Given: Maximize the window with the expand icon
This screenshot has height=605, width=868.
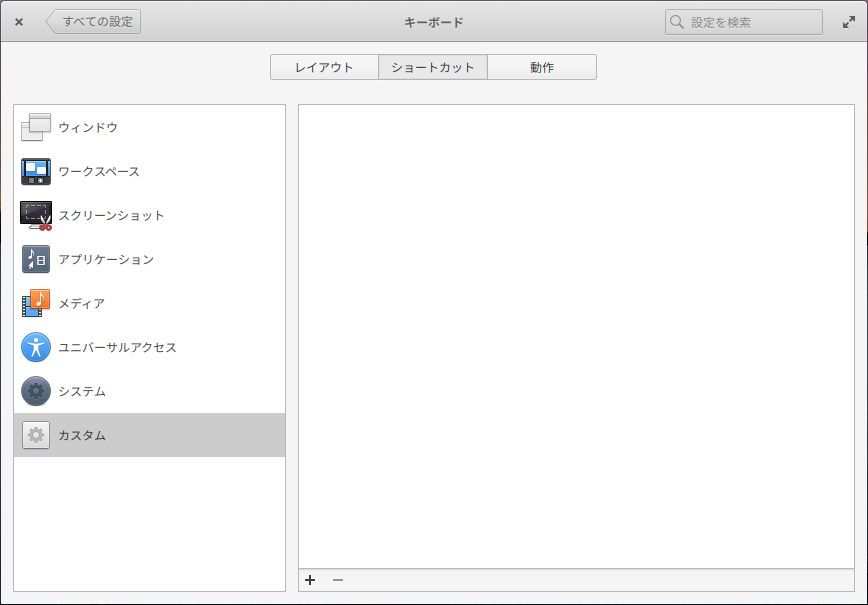Looking at the screenshot, I should click(849, 22).
